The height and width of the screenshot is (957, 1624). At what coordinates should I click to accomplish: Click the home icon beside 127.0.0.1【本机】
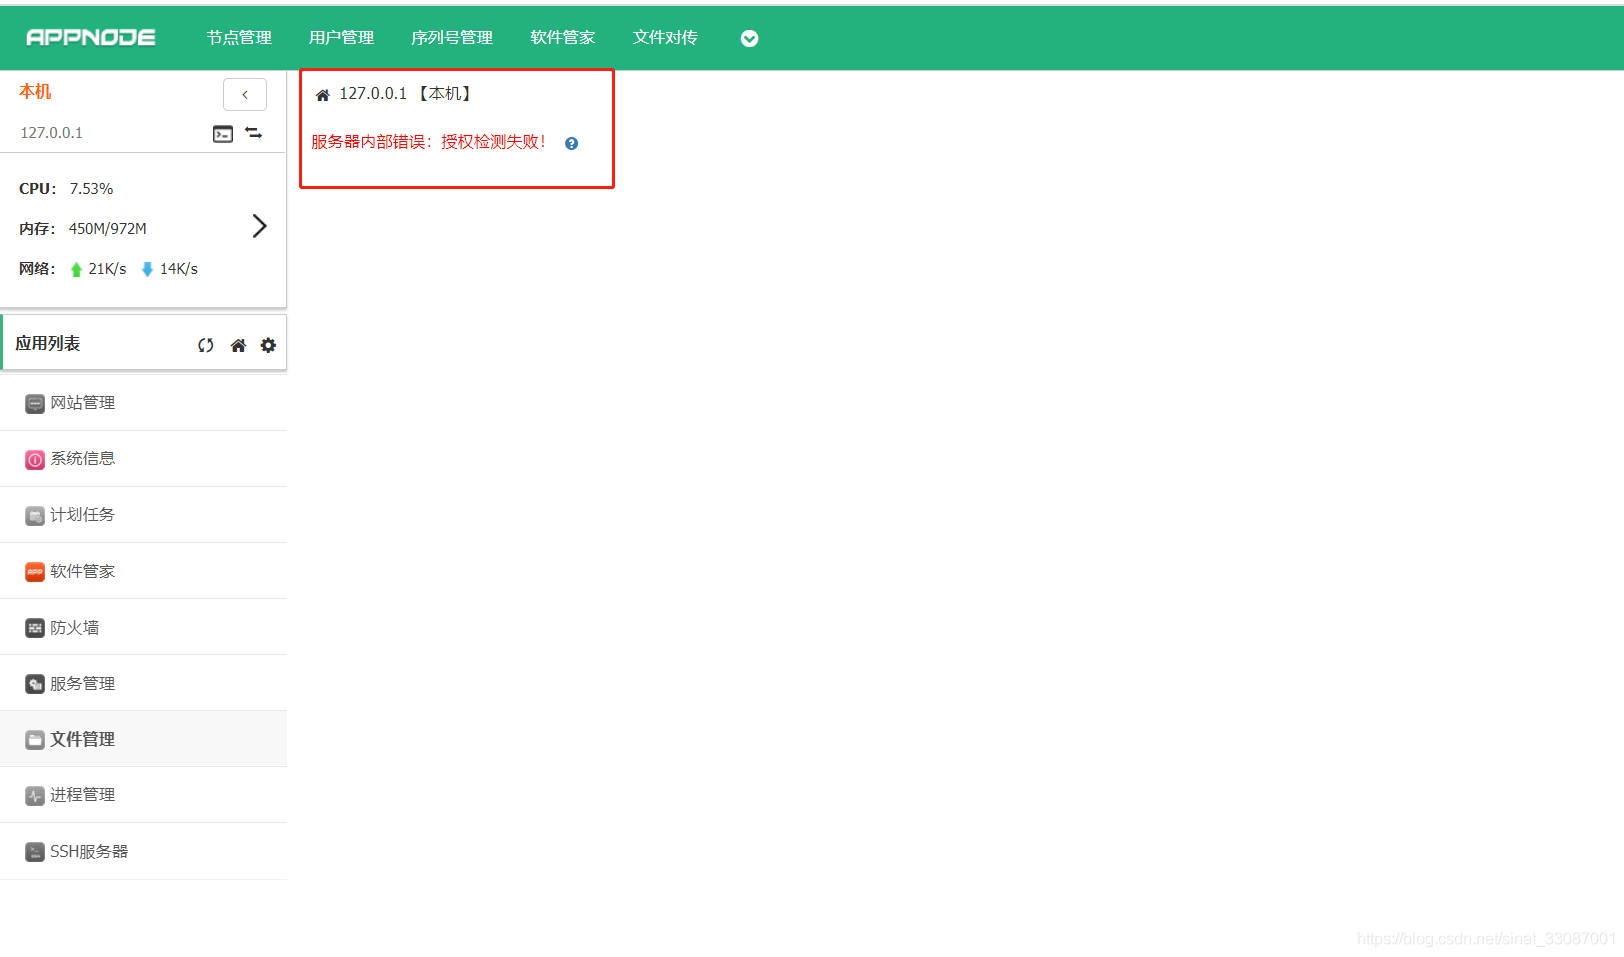[323, 95]
